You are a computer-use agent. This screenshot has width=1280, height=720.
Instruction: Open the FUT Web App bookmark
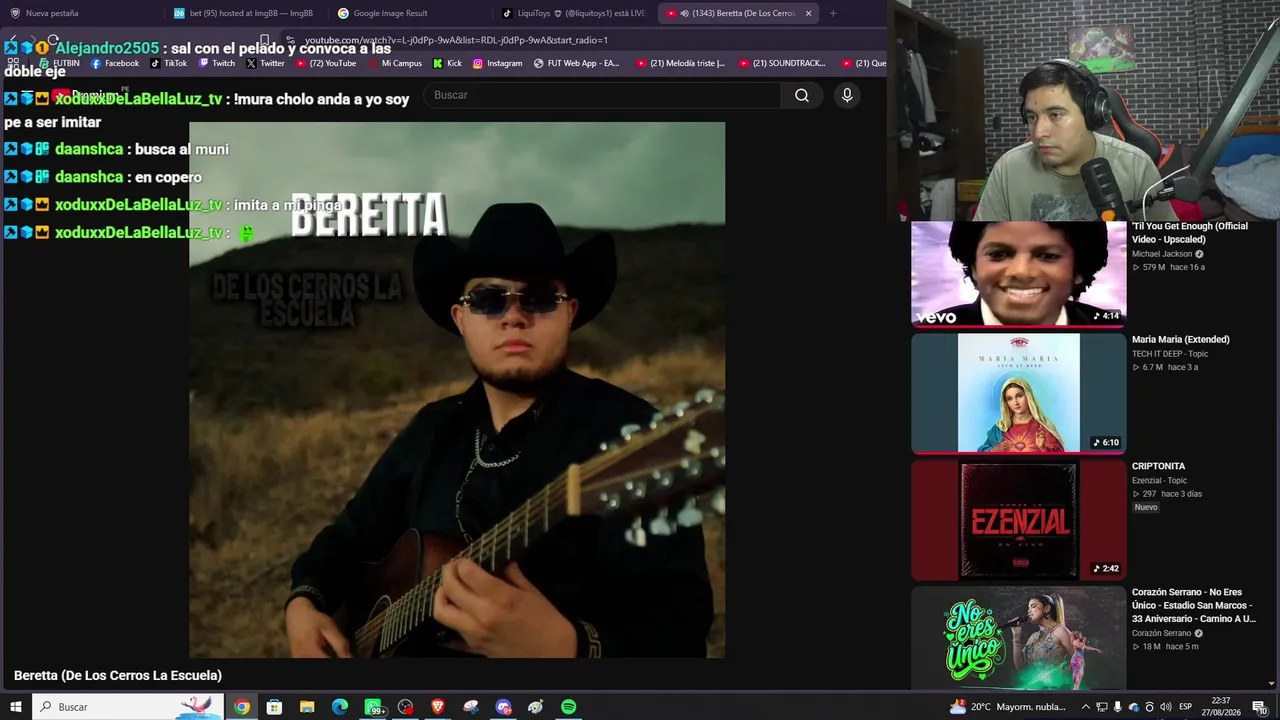[x=577, y=63]
